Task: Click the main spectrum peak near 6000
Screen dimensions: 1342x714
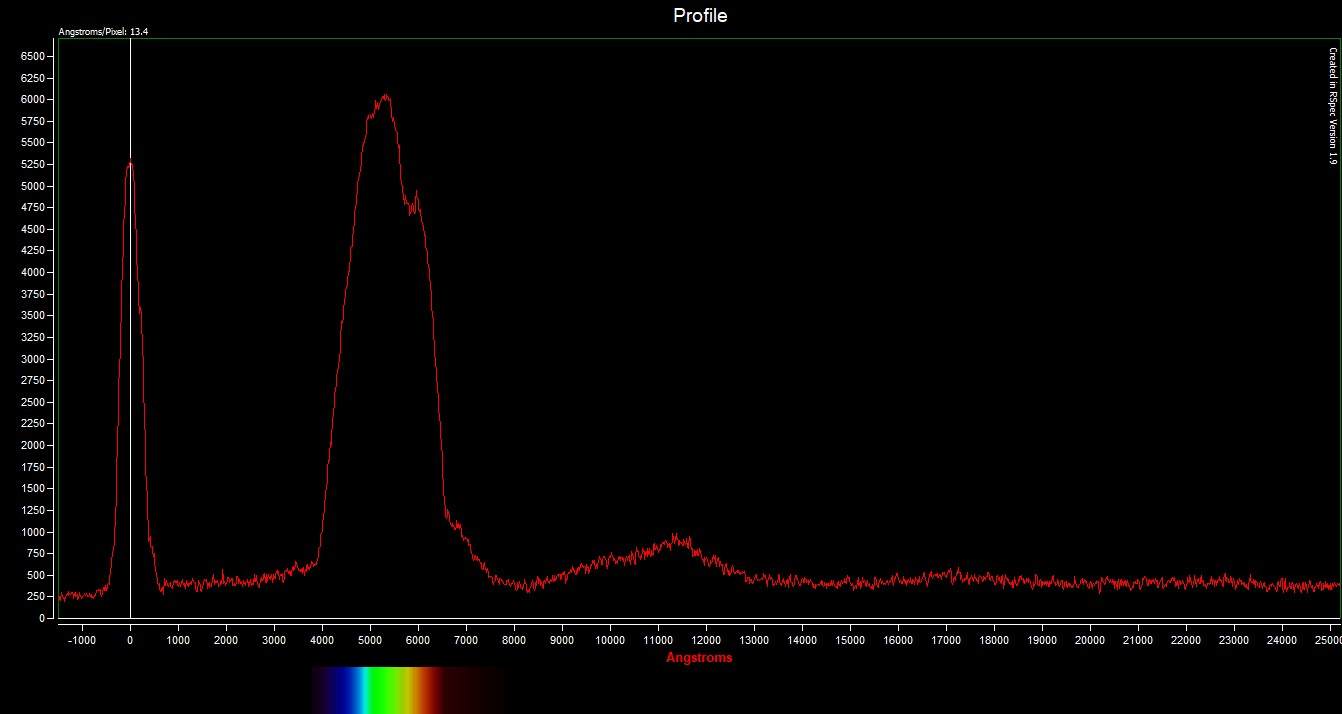Action: pos(383,98)
